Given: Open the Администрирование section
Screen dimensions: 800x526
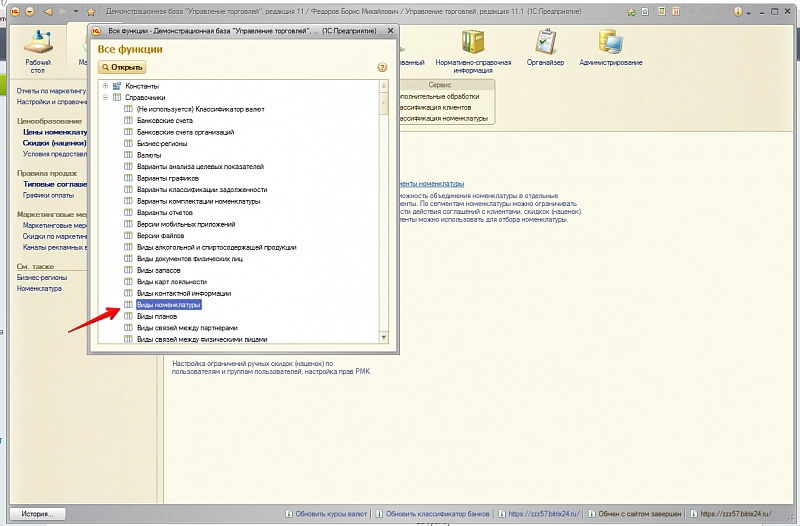Looking at the screenshot, I should [609, 48].
